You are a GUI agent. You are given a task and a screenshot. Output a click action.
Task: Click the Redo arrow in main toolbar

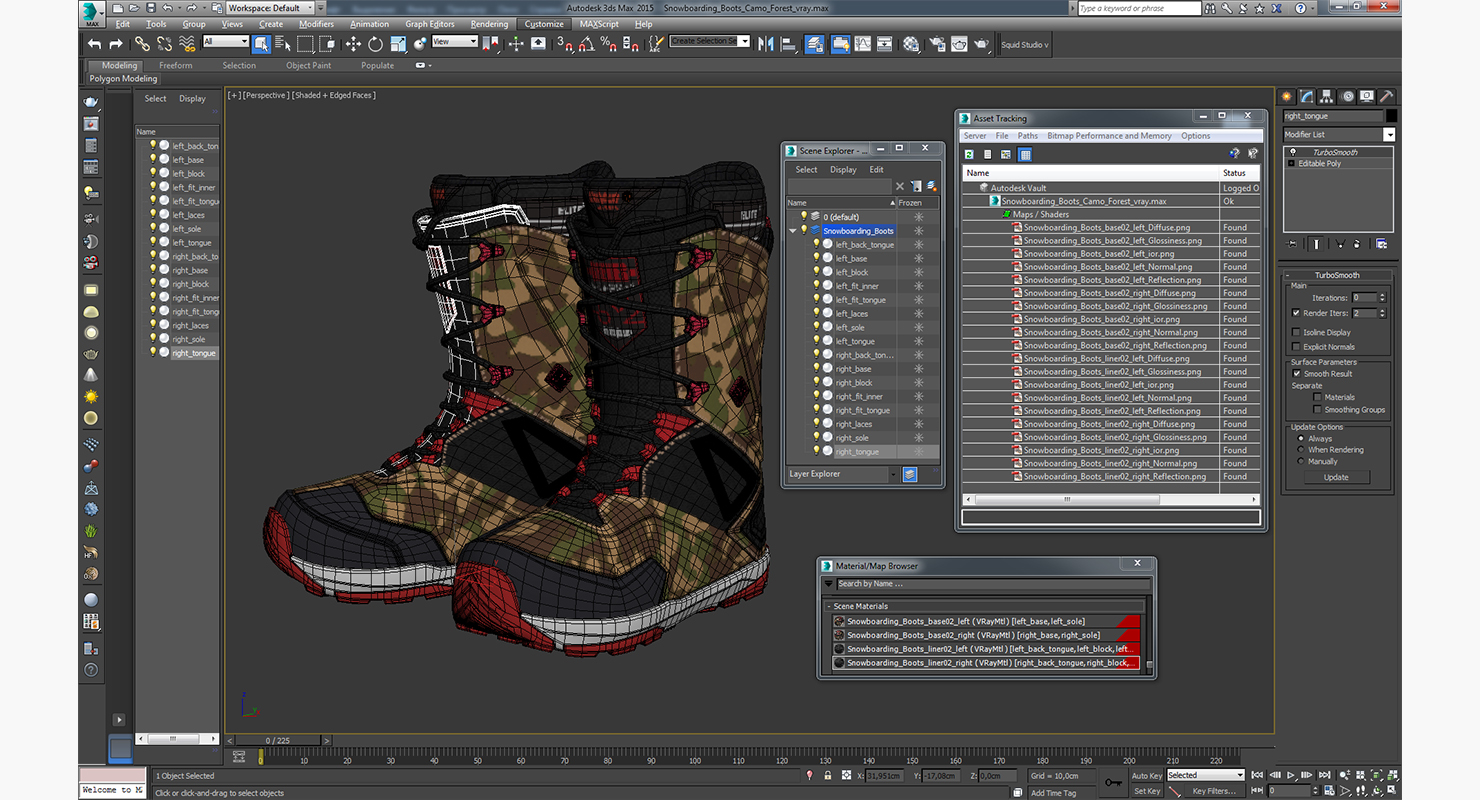point(116,44)
